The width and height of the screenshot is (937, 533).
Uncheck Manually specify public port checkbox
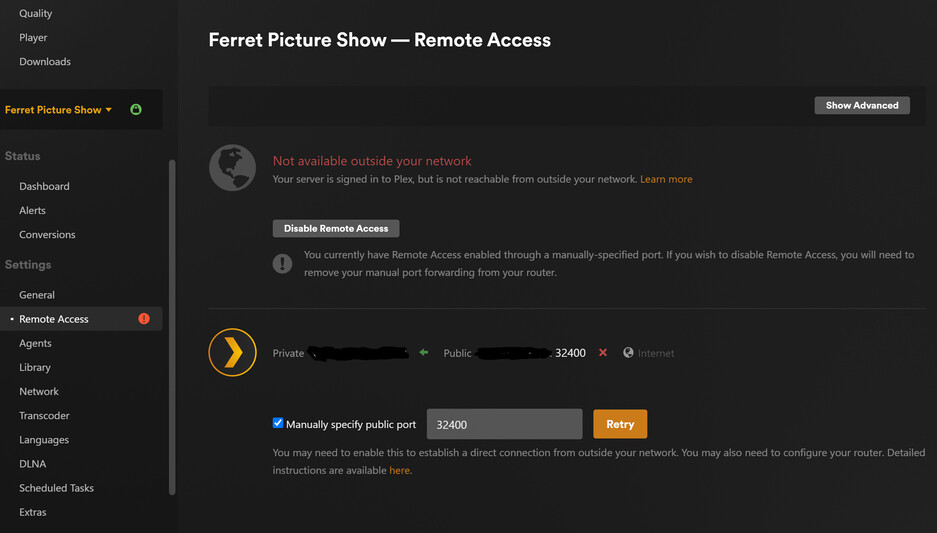(x=278, y=423)
